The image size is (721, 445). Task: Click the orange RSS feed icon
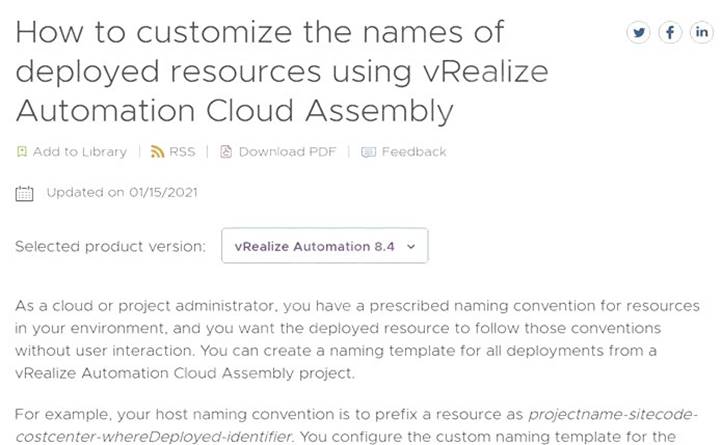(x=157, y=152)
